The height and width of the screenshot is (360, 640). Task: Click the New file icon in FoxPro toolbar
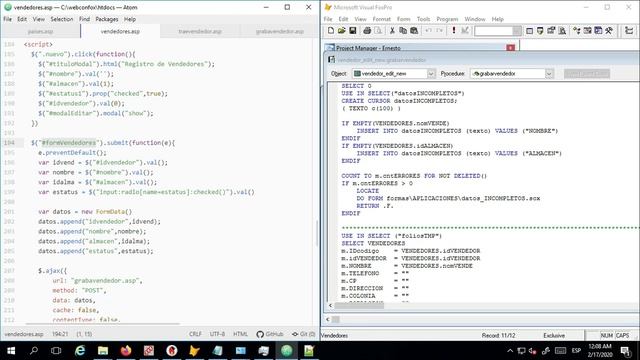331,31
